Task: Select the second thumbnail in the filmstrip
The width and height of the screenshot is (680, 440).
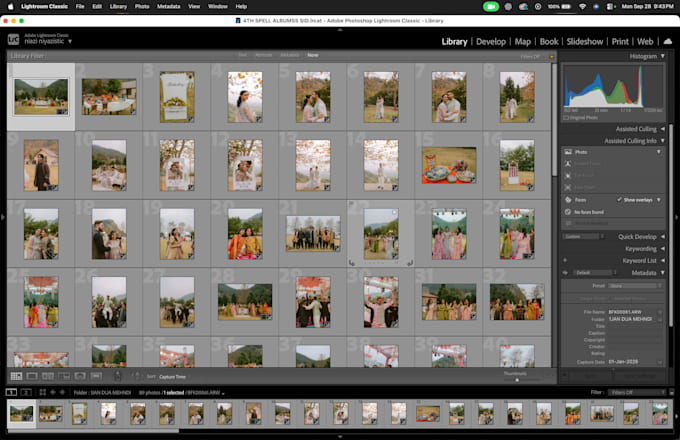Action: tap(51, 413)
